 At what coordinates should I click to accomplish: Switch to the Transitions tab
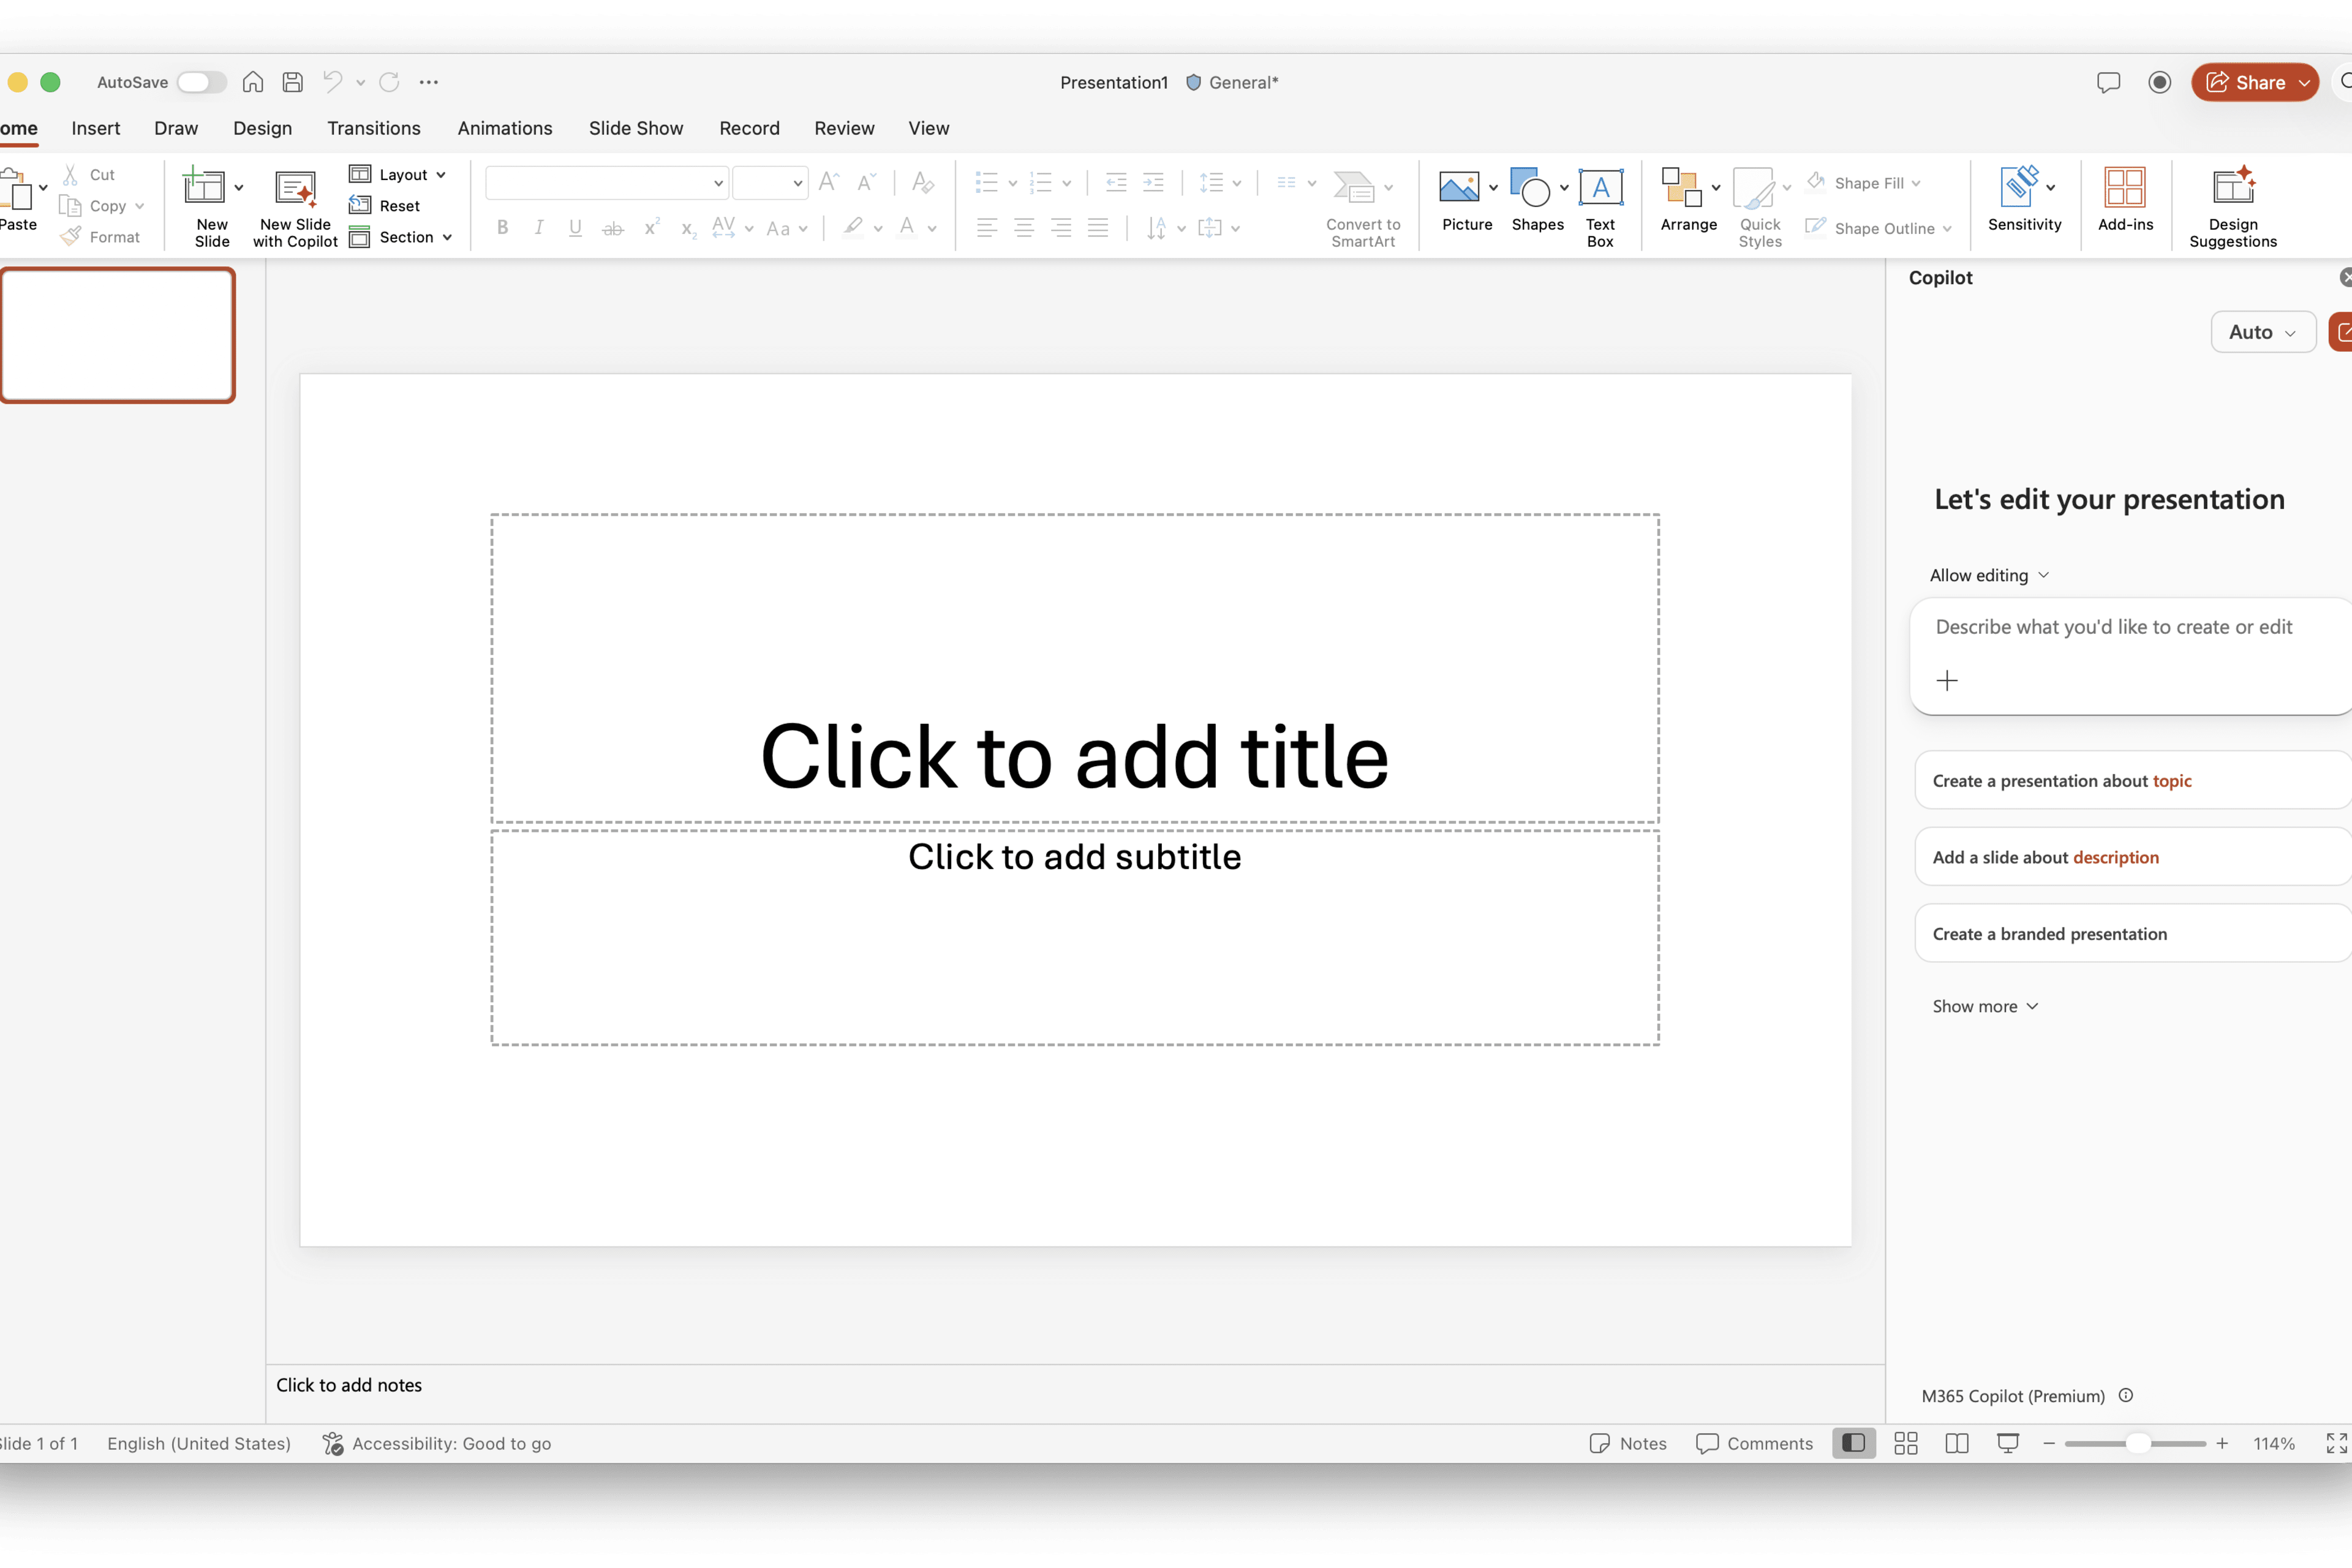(374, 128)
